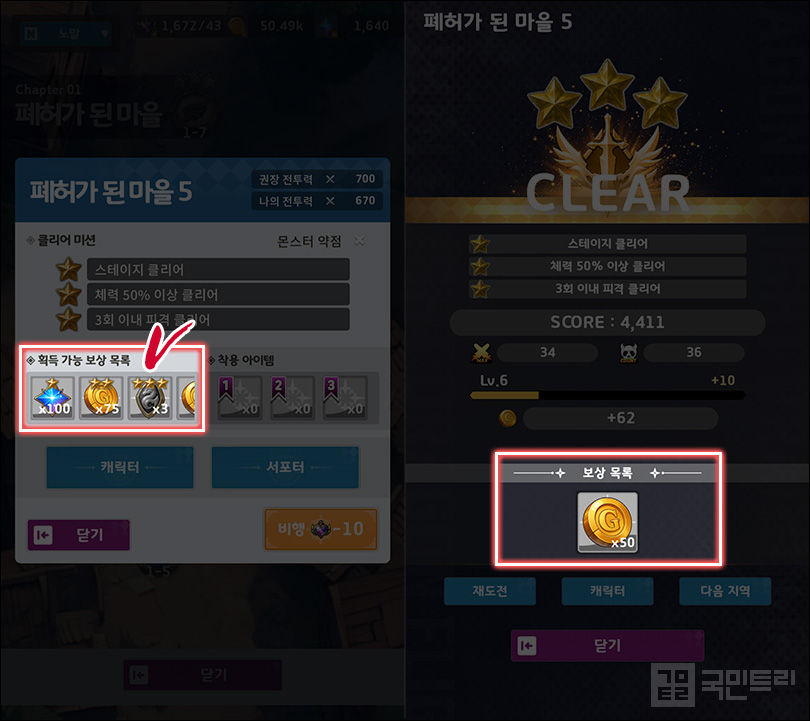The height and width of the screenshot is (721, 810).
Task: Tap the 스테이지 클리어 mission star
Action: (69, 270)
